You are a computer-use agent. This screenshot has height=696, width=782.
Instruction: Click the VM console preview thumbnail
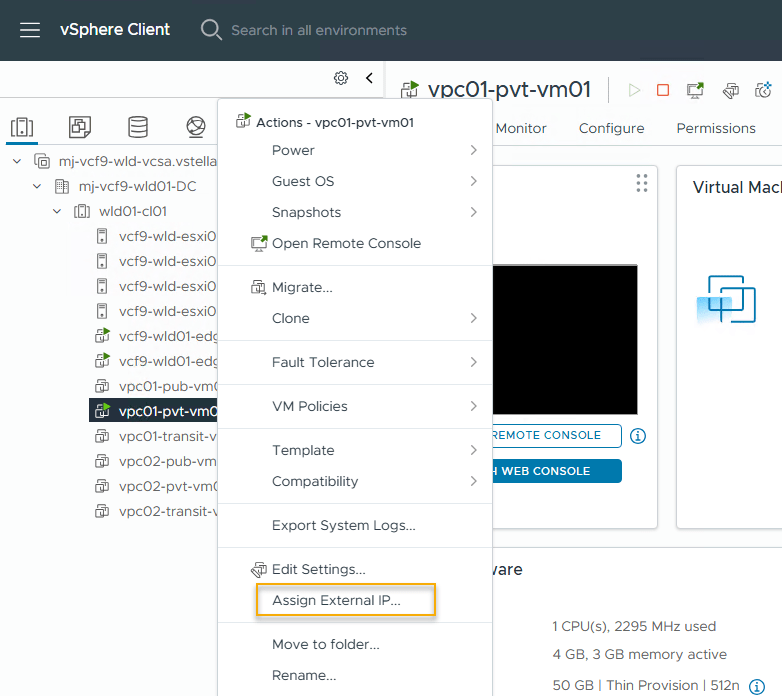[565, 340]
